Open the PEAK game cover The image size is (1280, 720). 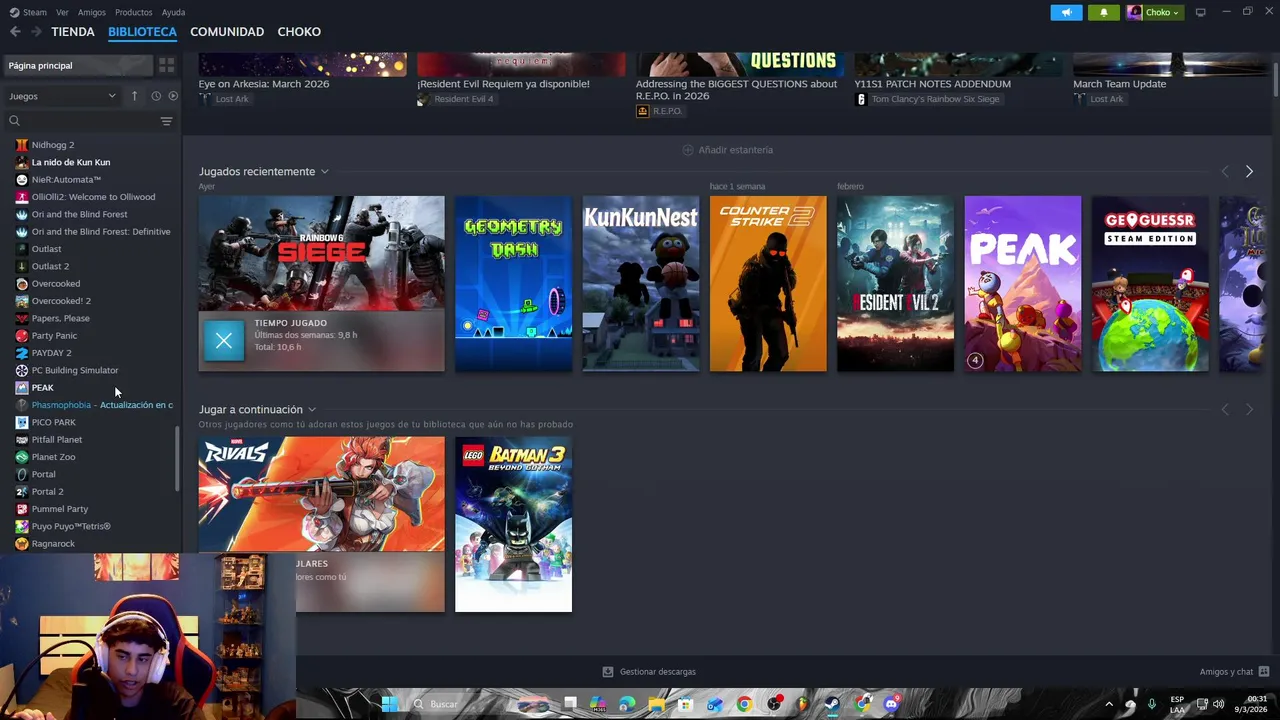(1022, 284)
